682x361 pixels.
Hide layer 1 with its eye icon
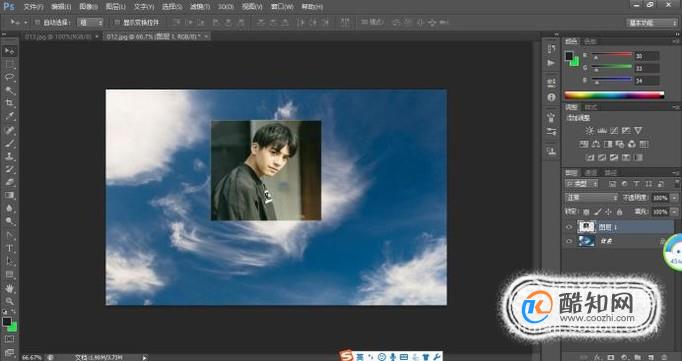click(569, 227)
